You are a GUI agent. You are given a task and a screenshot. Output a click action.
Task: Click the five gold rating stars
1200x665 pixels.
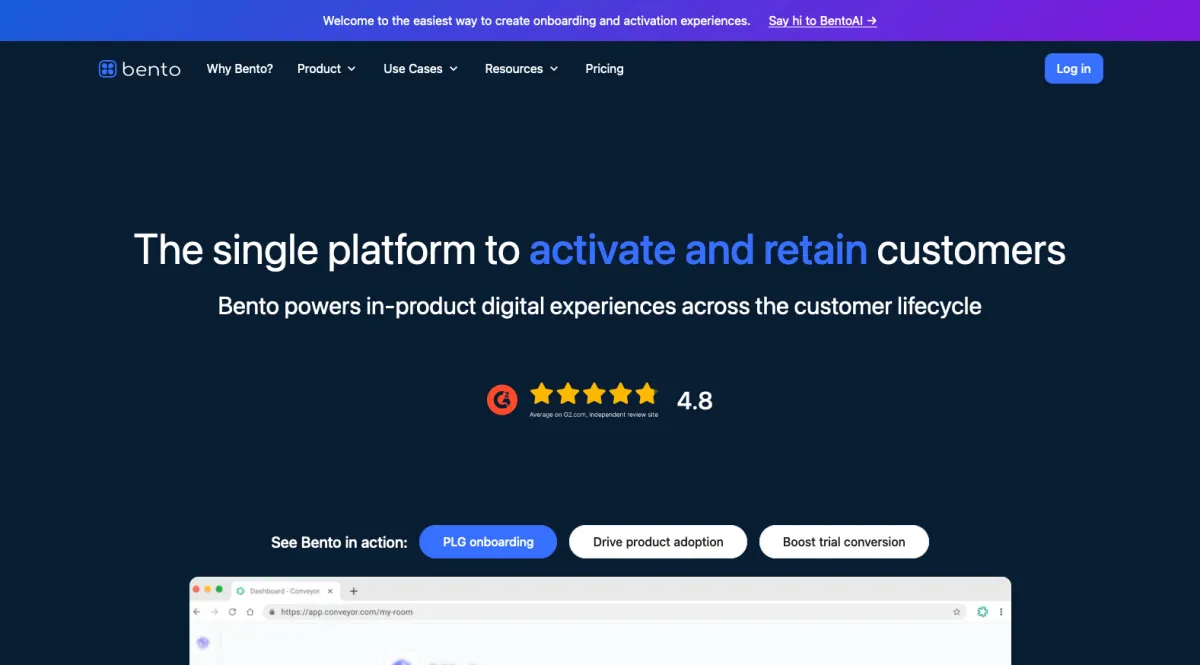pyautogui.click(x=594, y=393)
